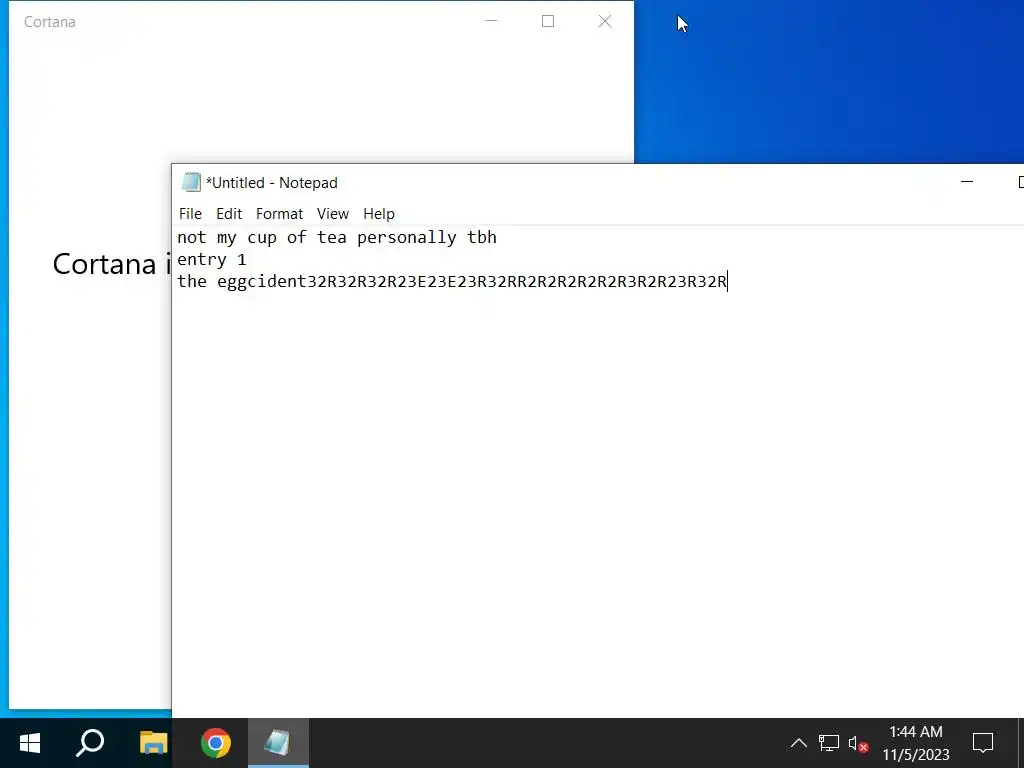The width and height of the screenshot is (1024, 768).
Task: Click the '*Untitled - Notepad' title bar
Action: [272, 183]
